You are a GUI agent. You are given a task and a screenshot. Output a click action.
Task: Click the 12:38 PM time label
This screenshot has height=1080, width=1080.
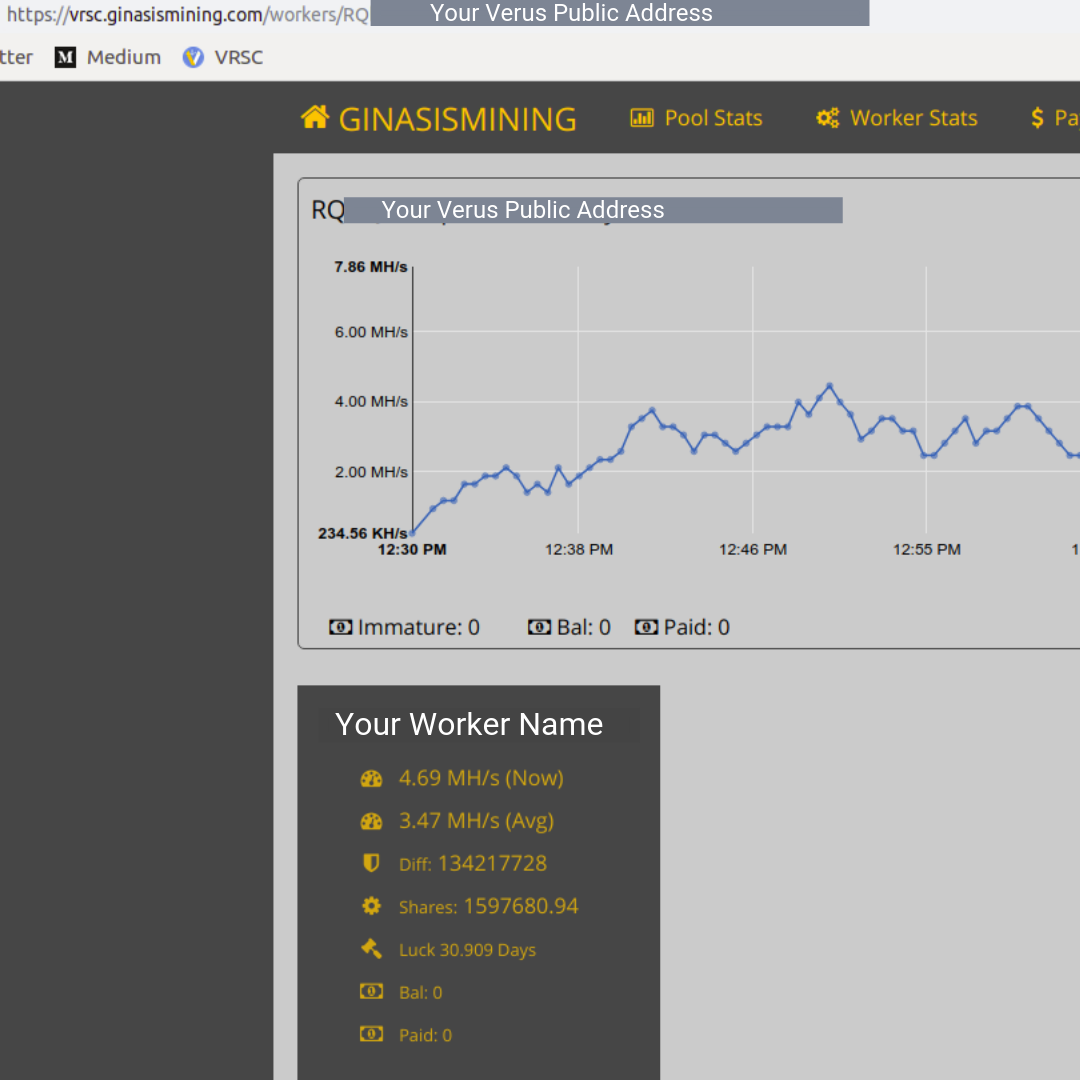point(579,550)
